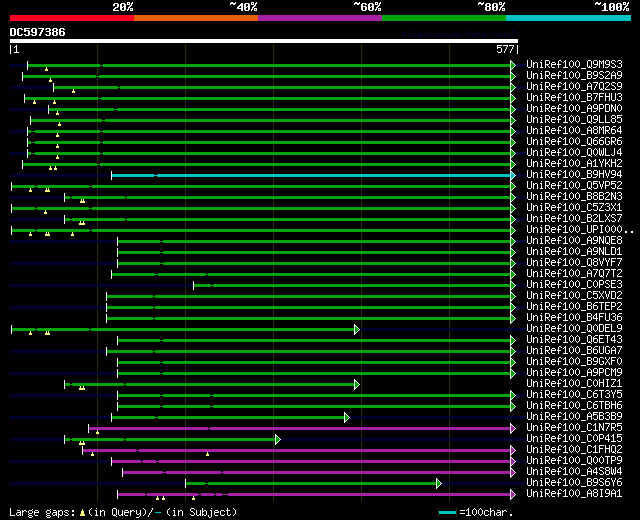Click the purple ~60% identity legend segment
This screenshot has width=640, height=520.
(320, 18)
